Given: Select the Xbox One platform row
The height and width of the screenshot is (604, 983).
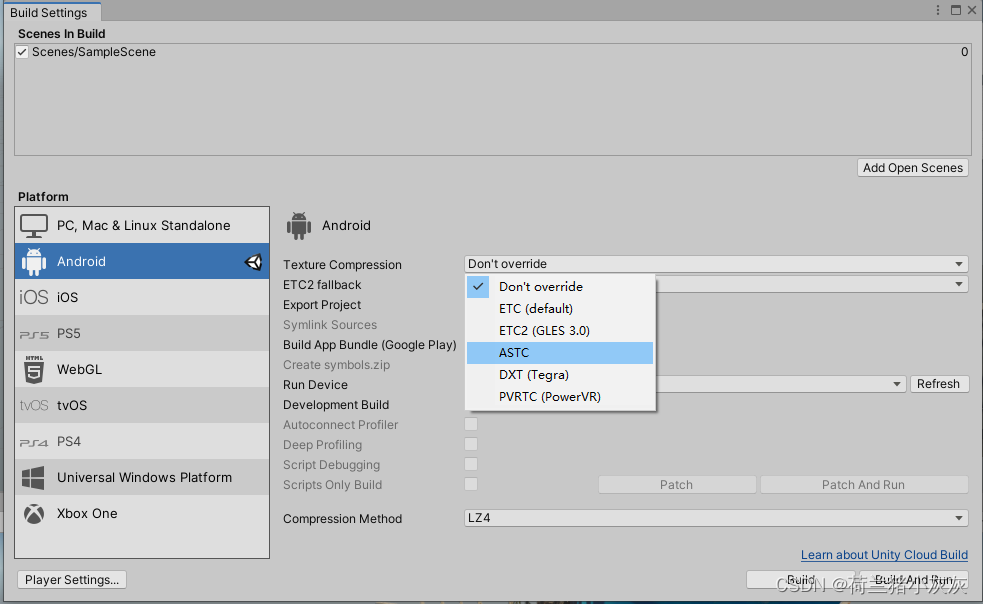Looking at the screenshot, I should [x=142, y=514].
